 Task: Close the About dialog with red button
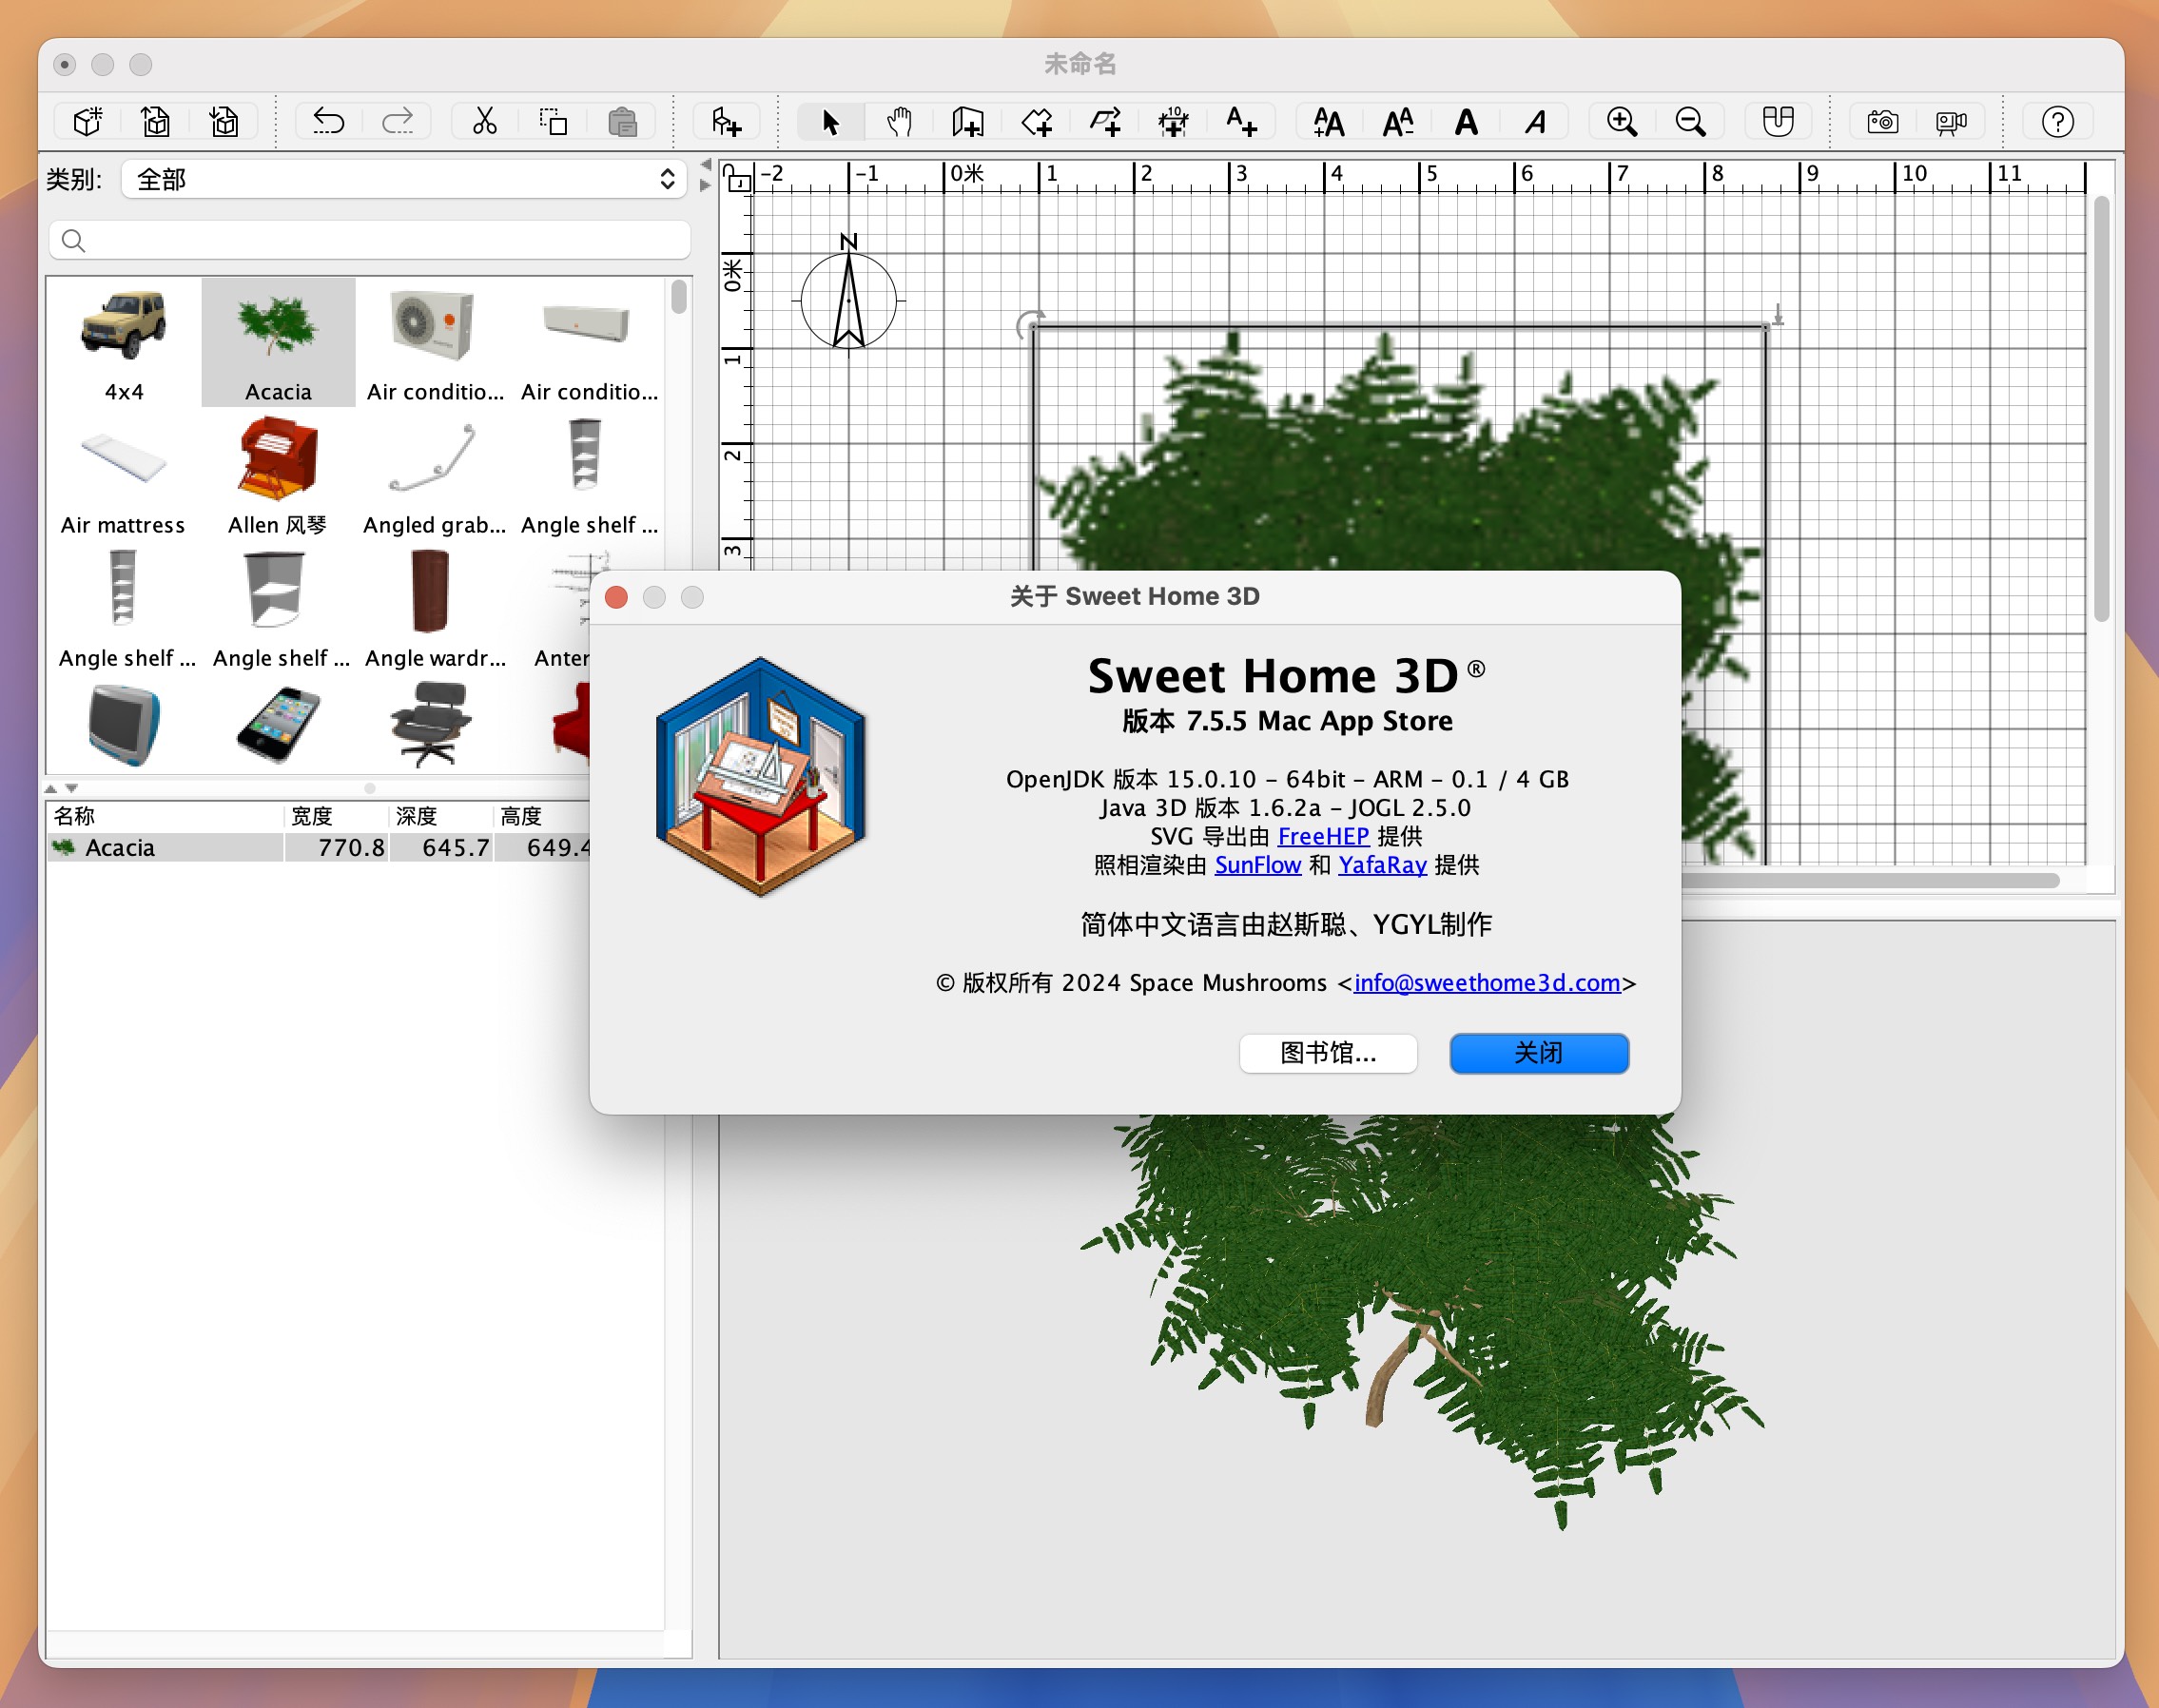click(x=616, y=597)
